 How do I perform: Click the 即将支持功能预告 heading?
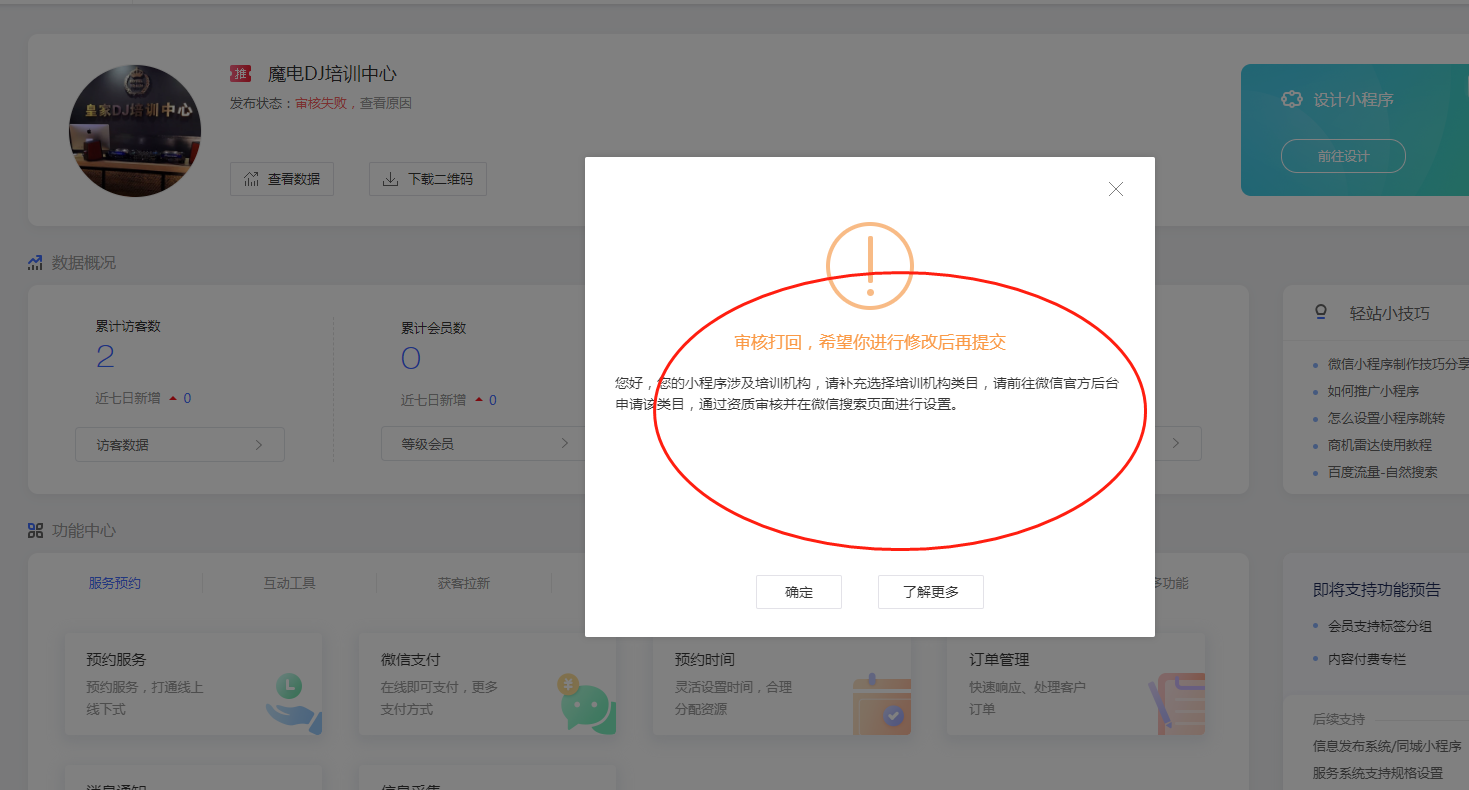1377,590
